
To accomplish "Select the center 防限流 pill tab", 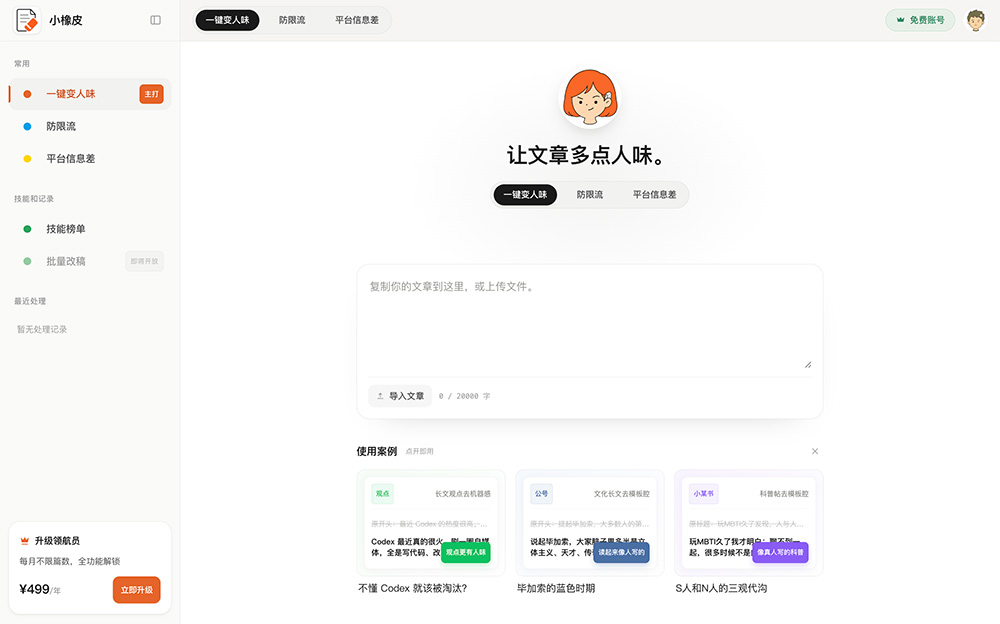I will [x=590, y=195].
